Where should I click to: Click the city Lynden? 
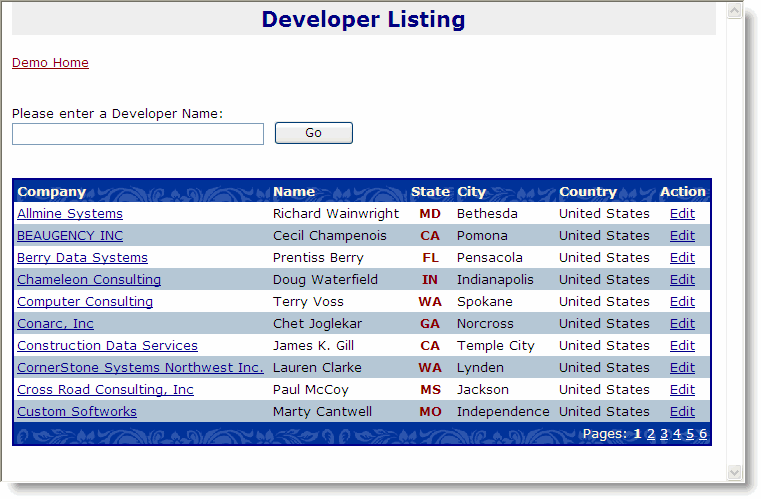tap(480, 367)
